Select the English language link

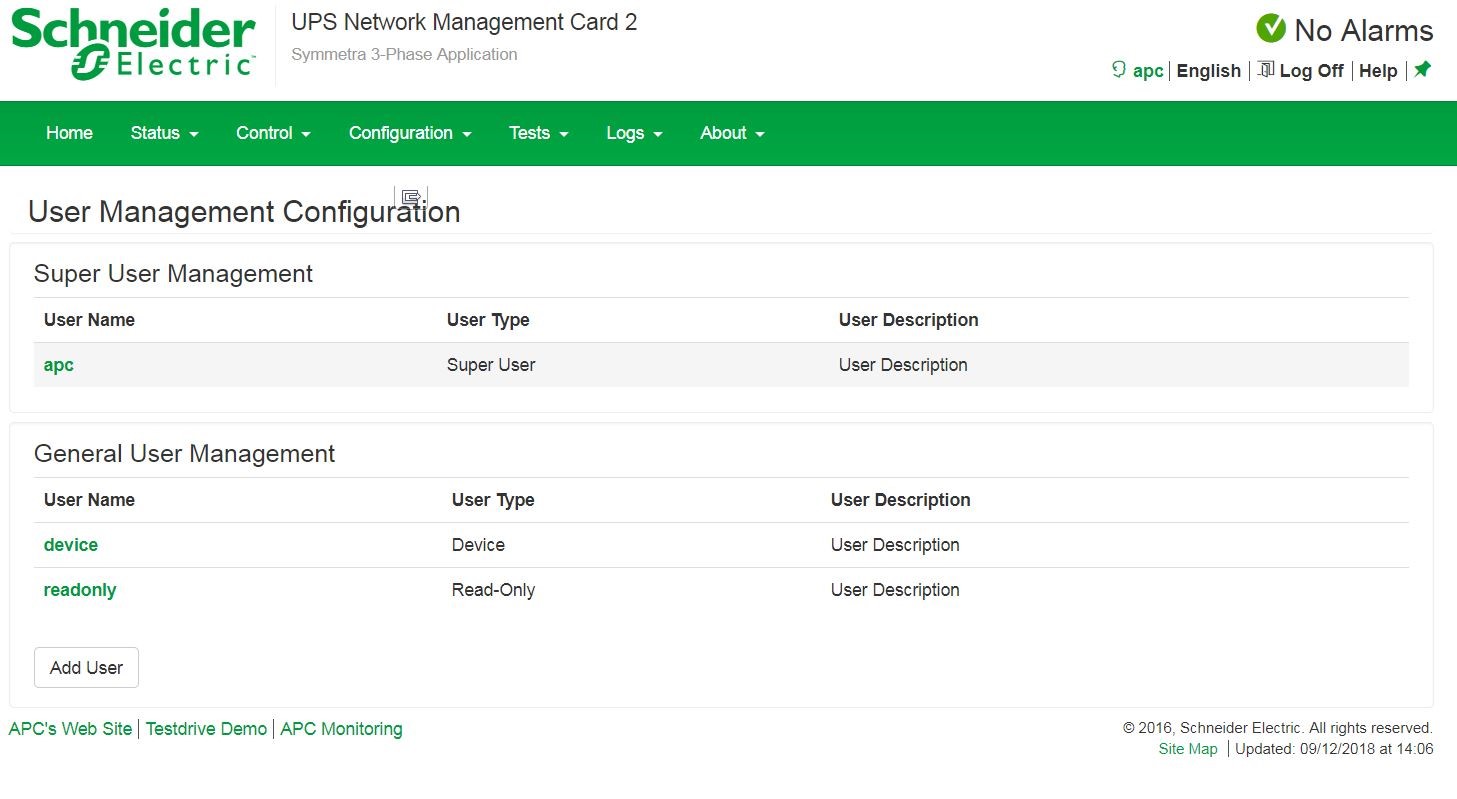coord(1208,71)
